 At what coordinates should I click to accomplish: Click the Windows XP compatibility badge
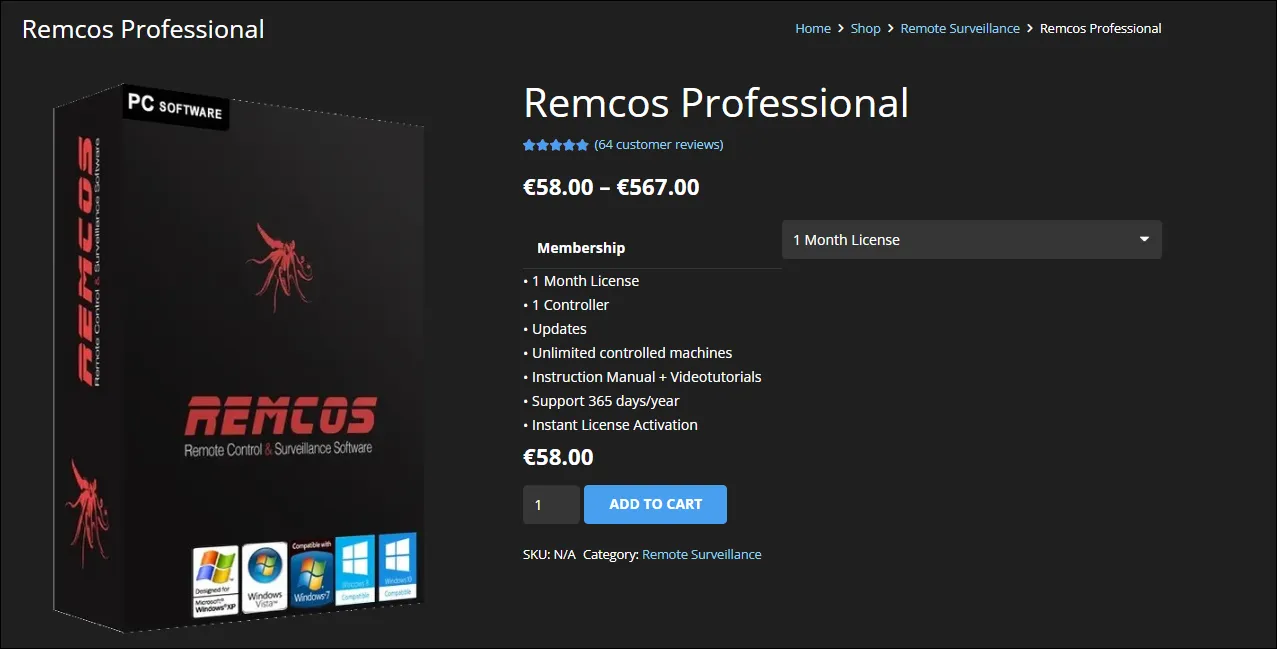[215, 582]
